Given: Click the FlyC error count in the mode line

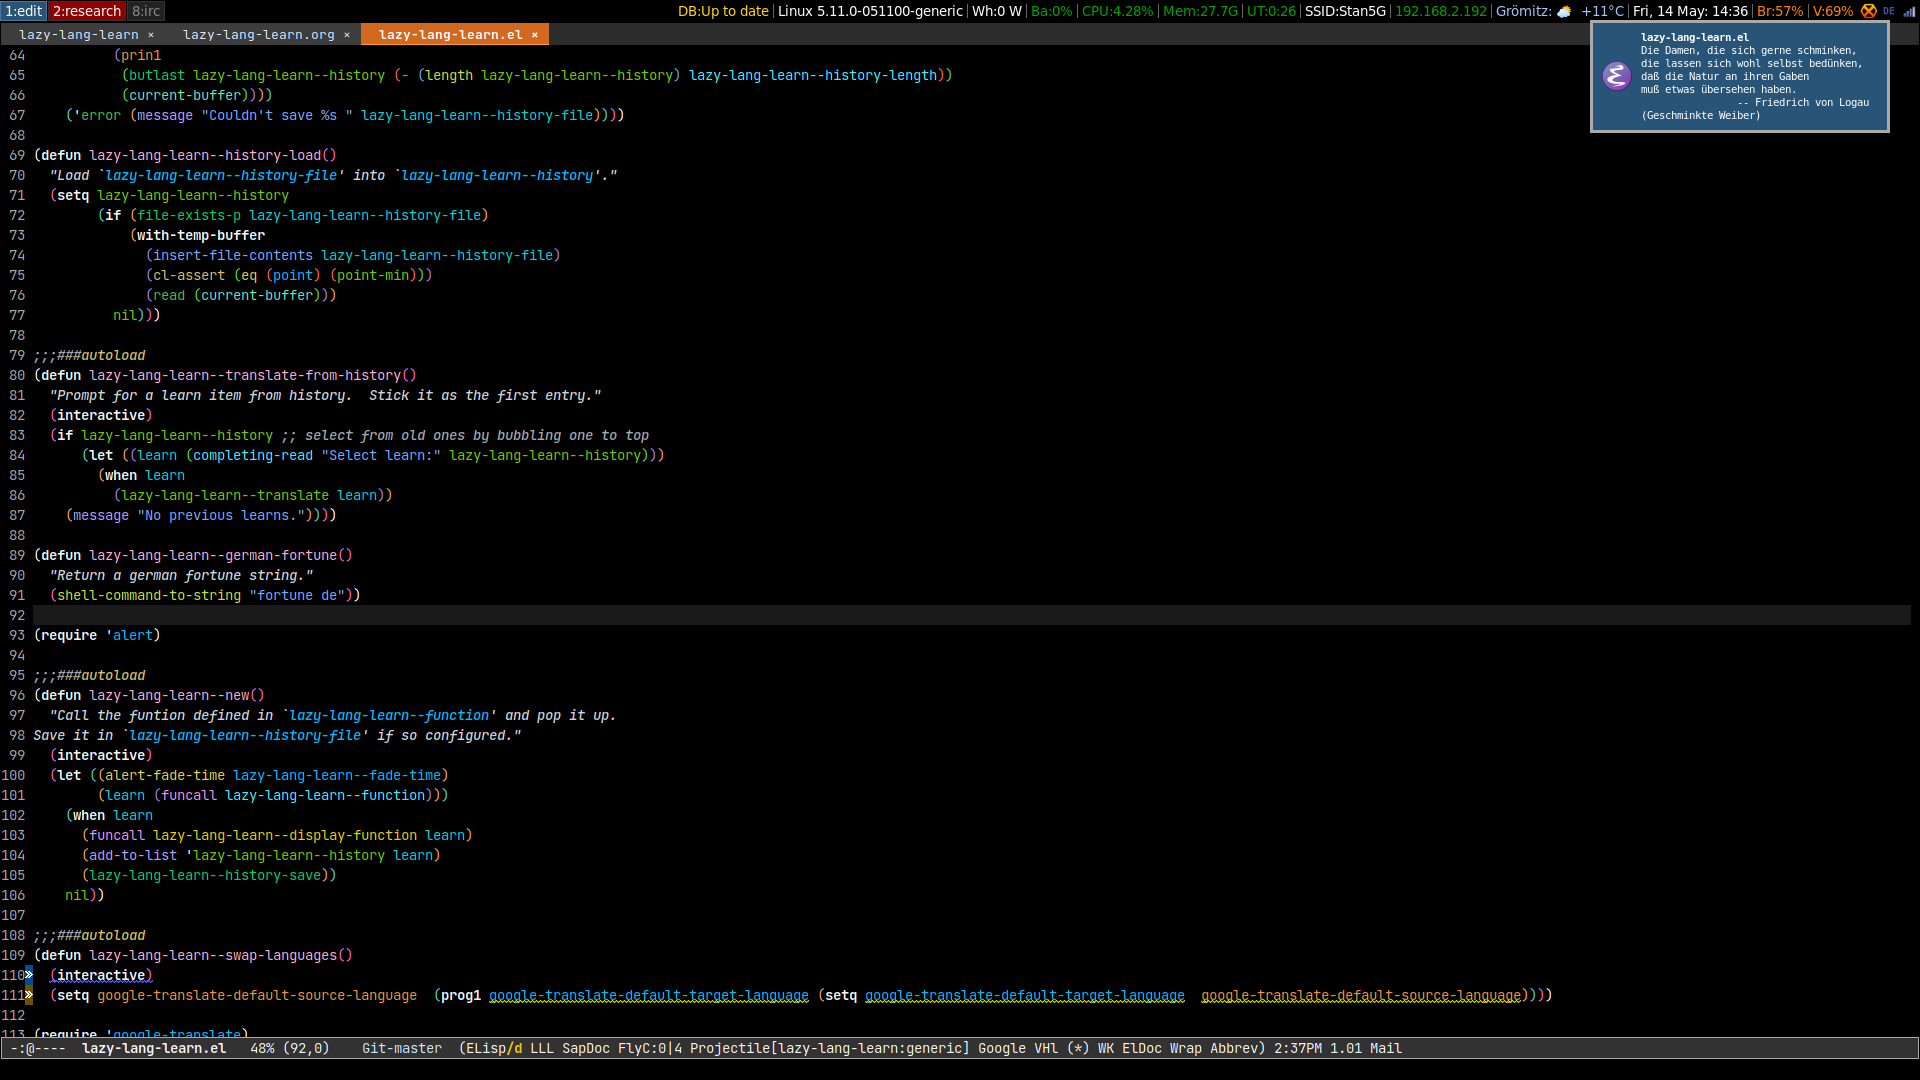Looking at the screenshot, I should tap(649, 1048).
